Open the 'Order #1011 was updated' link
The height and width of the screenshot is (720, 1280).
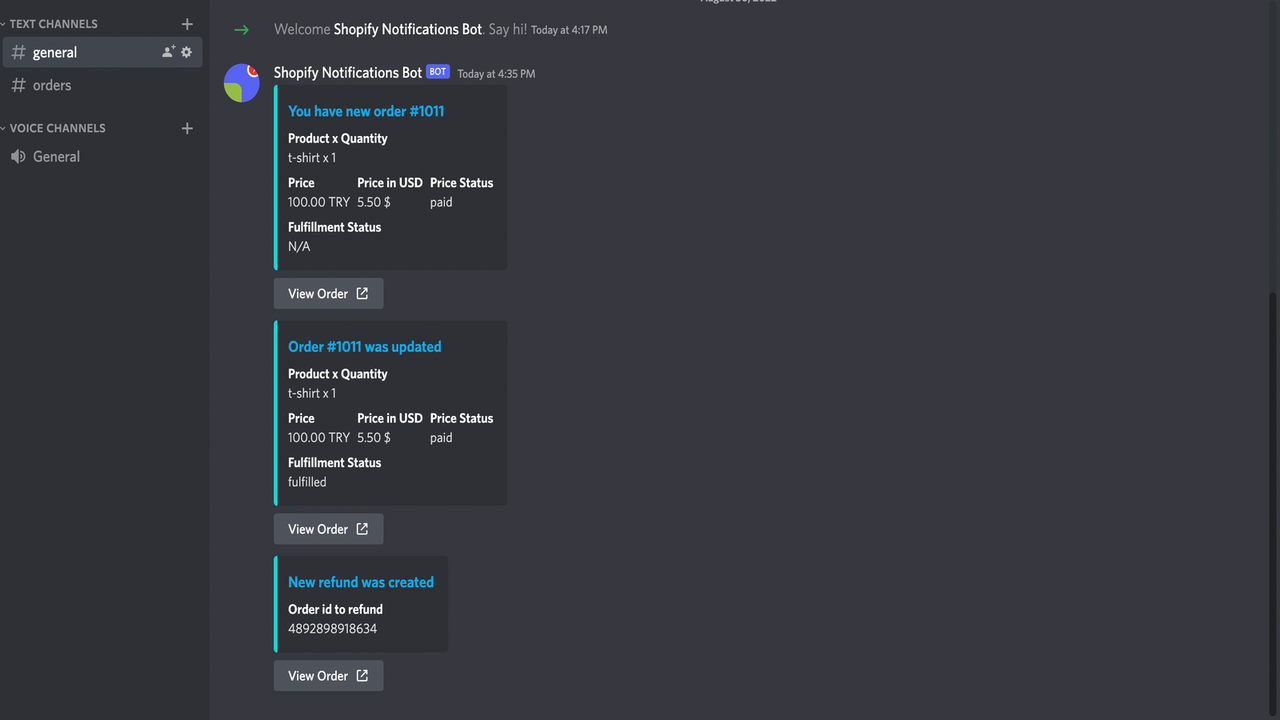pyautogui.click(x=364, y=346)
